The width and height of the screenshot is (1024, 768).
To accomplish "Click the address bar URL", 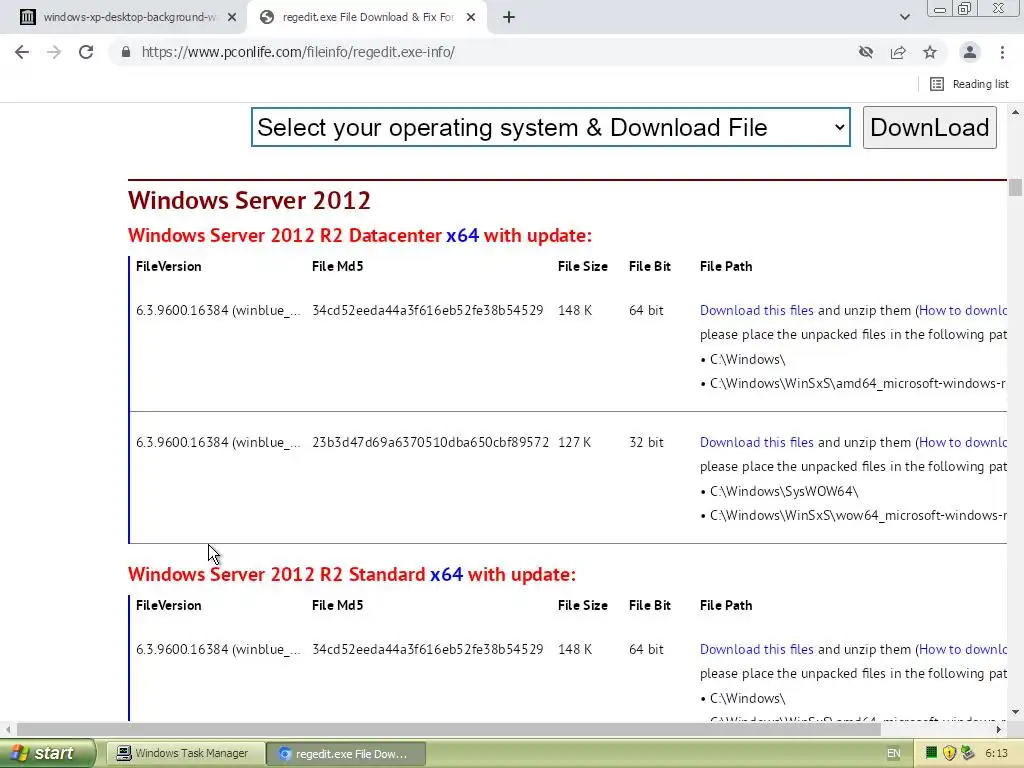I will 298,52.
